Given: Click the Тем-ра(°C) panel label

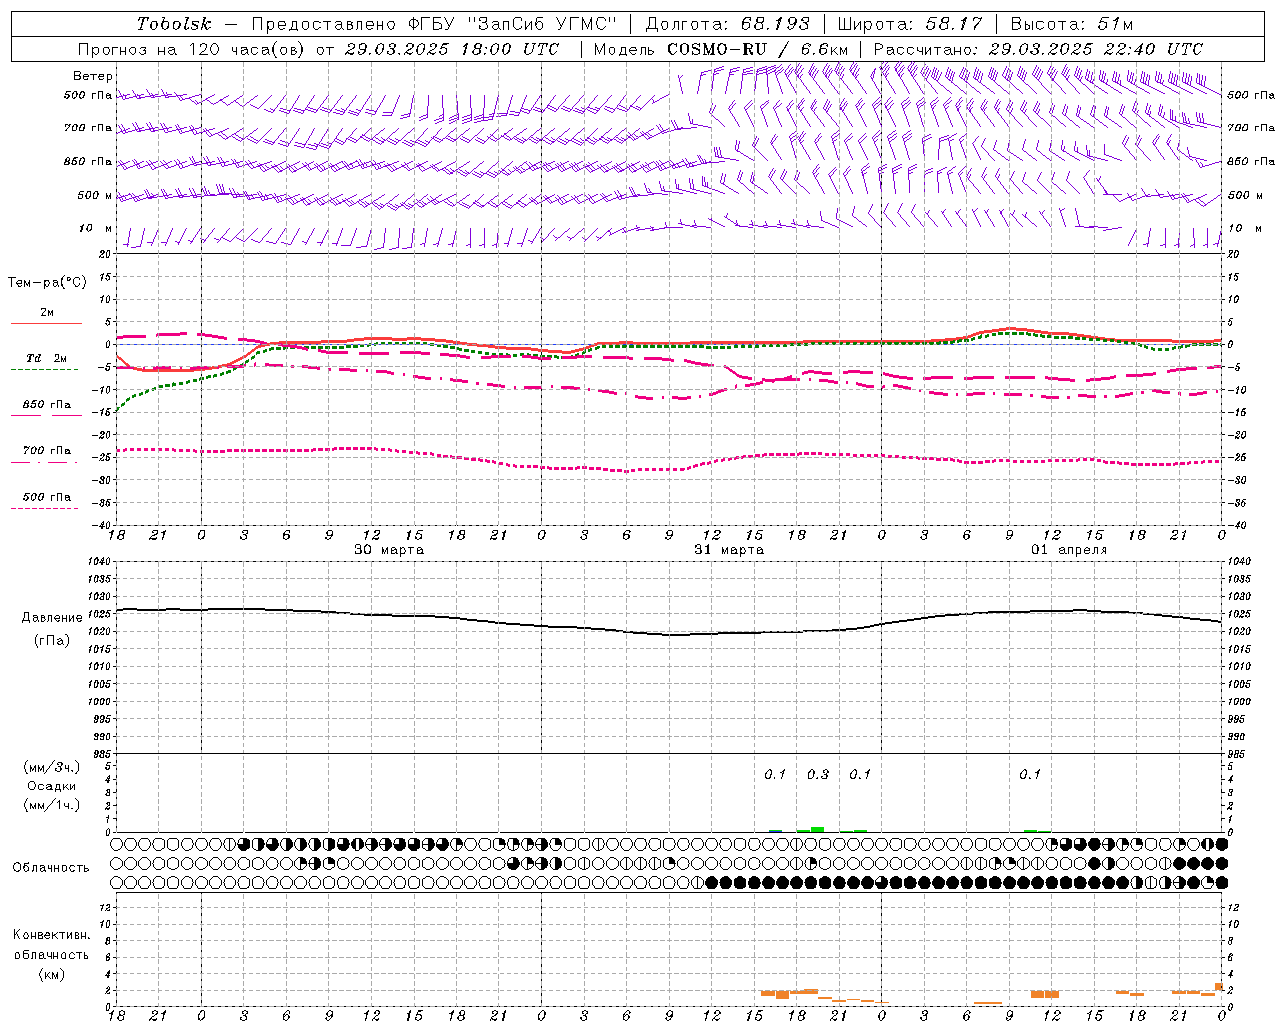Looking at the screenshot, I should [x=48, y=283].
